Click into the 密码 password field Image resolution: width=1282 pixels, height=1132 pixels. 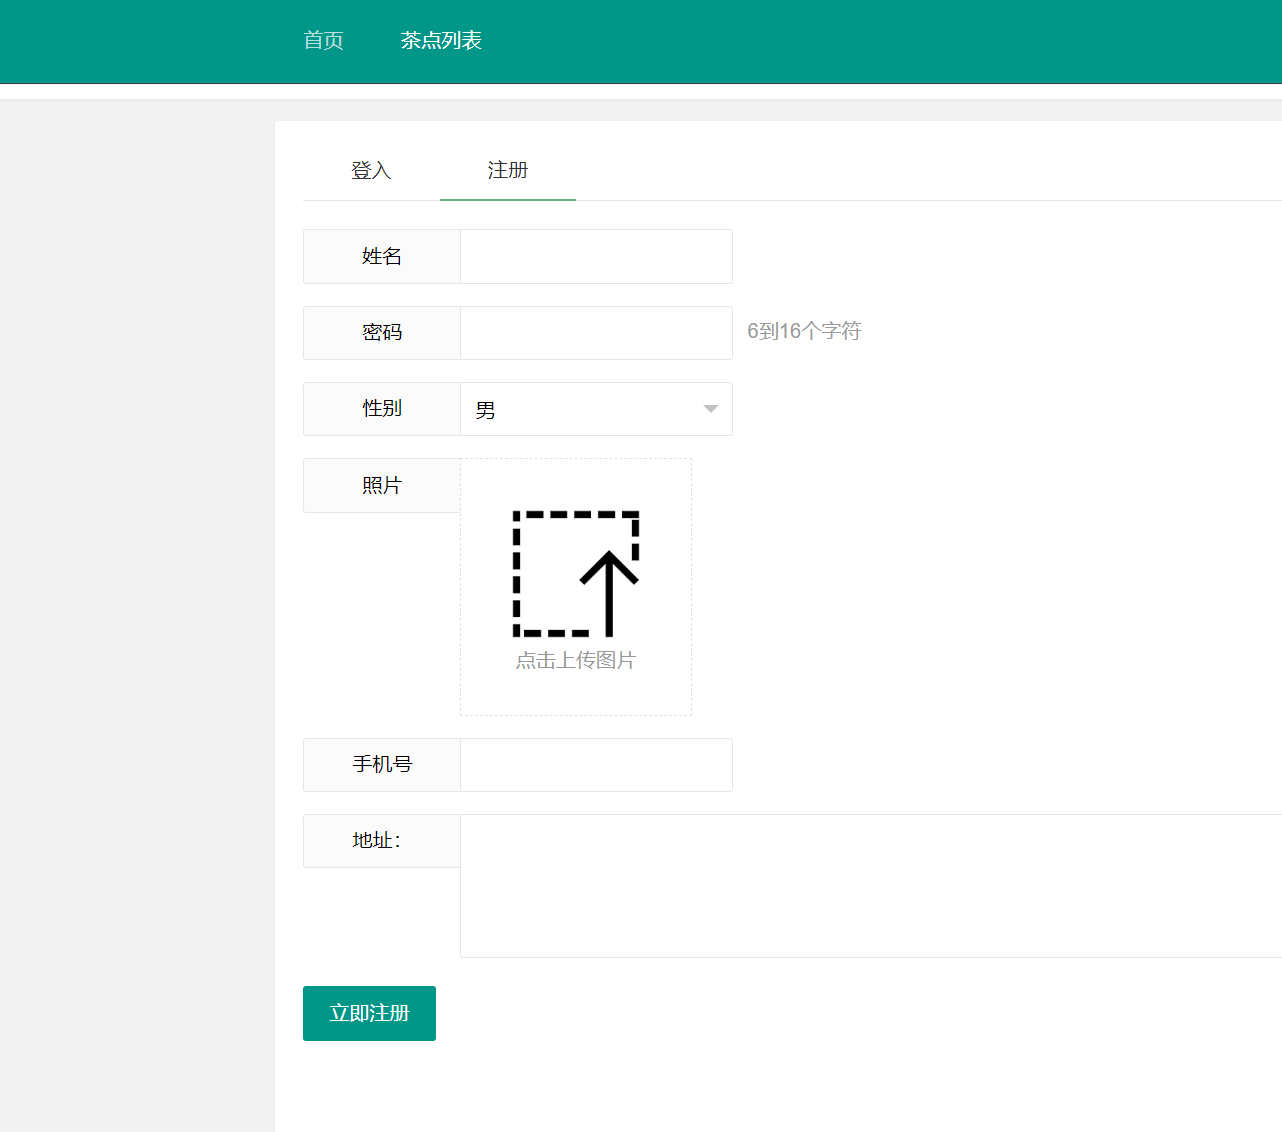(x=596, y=333)
